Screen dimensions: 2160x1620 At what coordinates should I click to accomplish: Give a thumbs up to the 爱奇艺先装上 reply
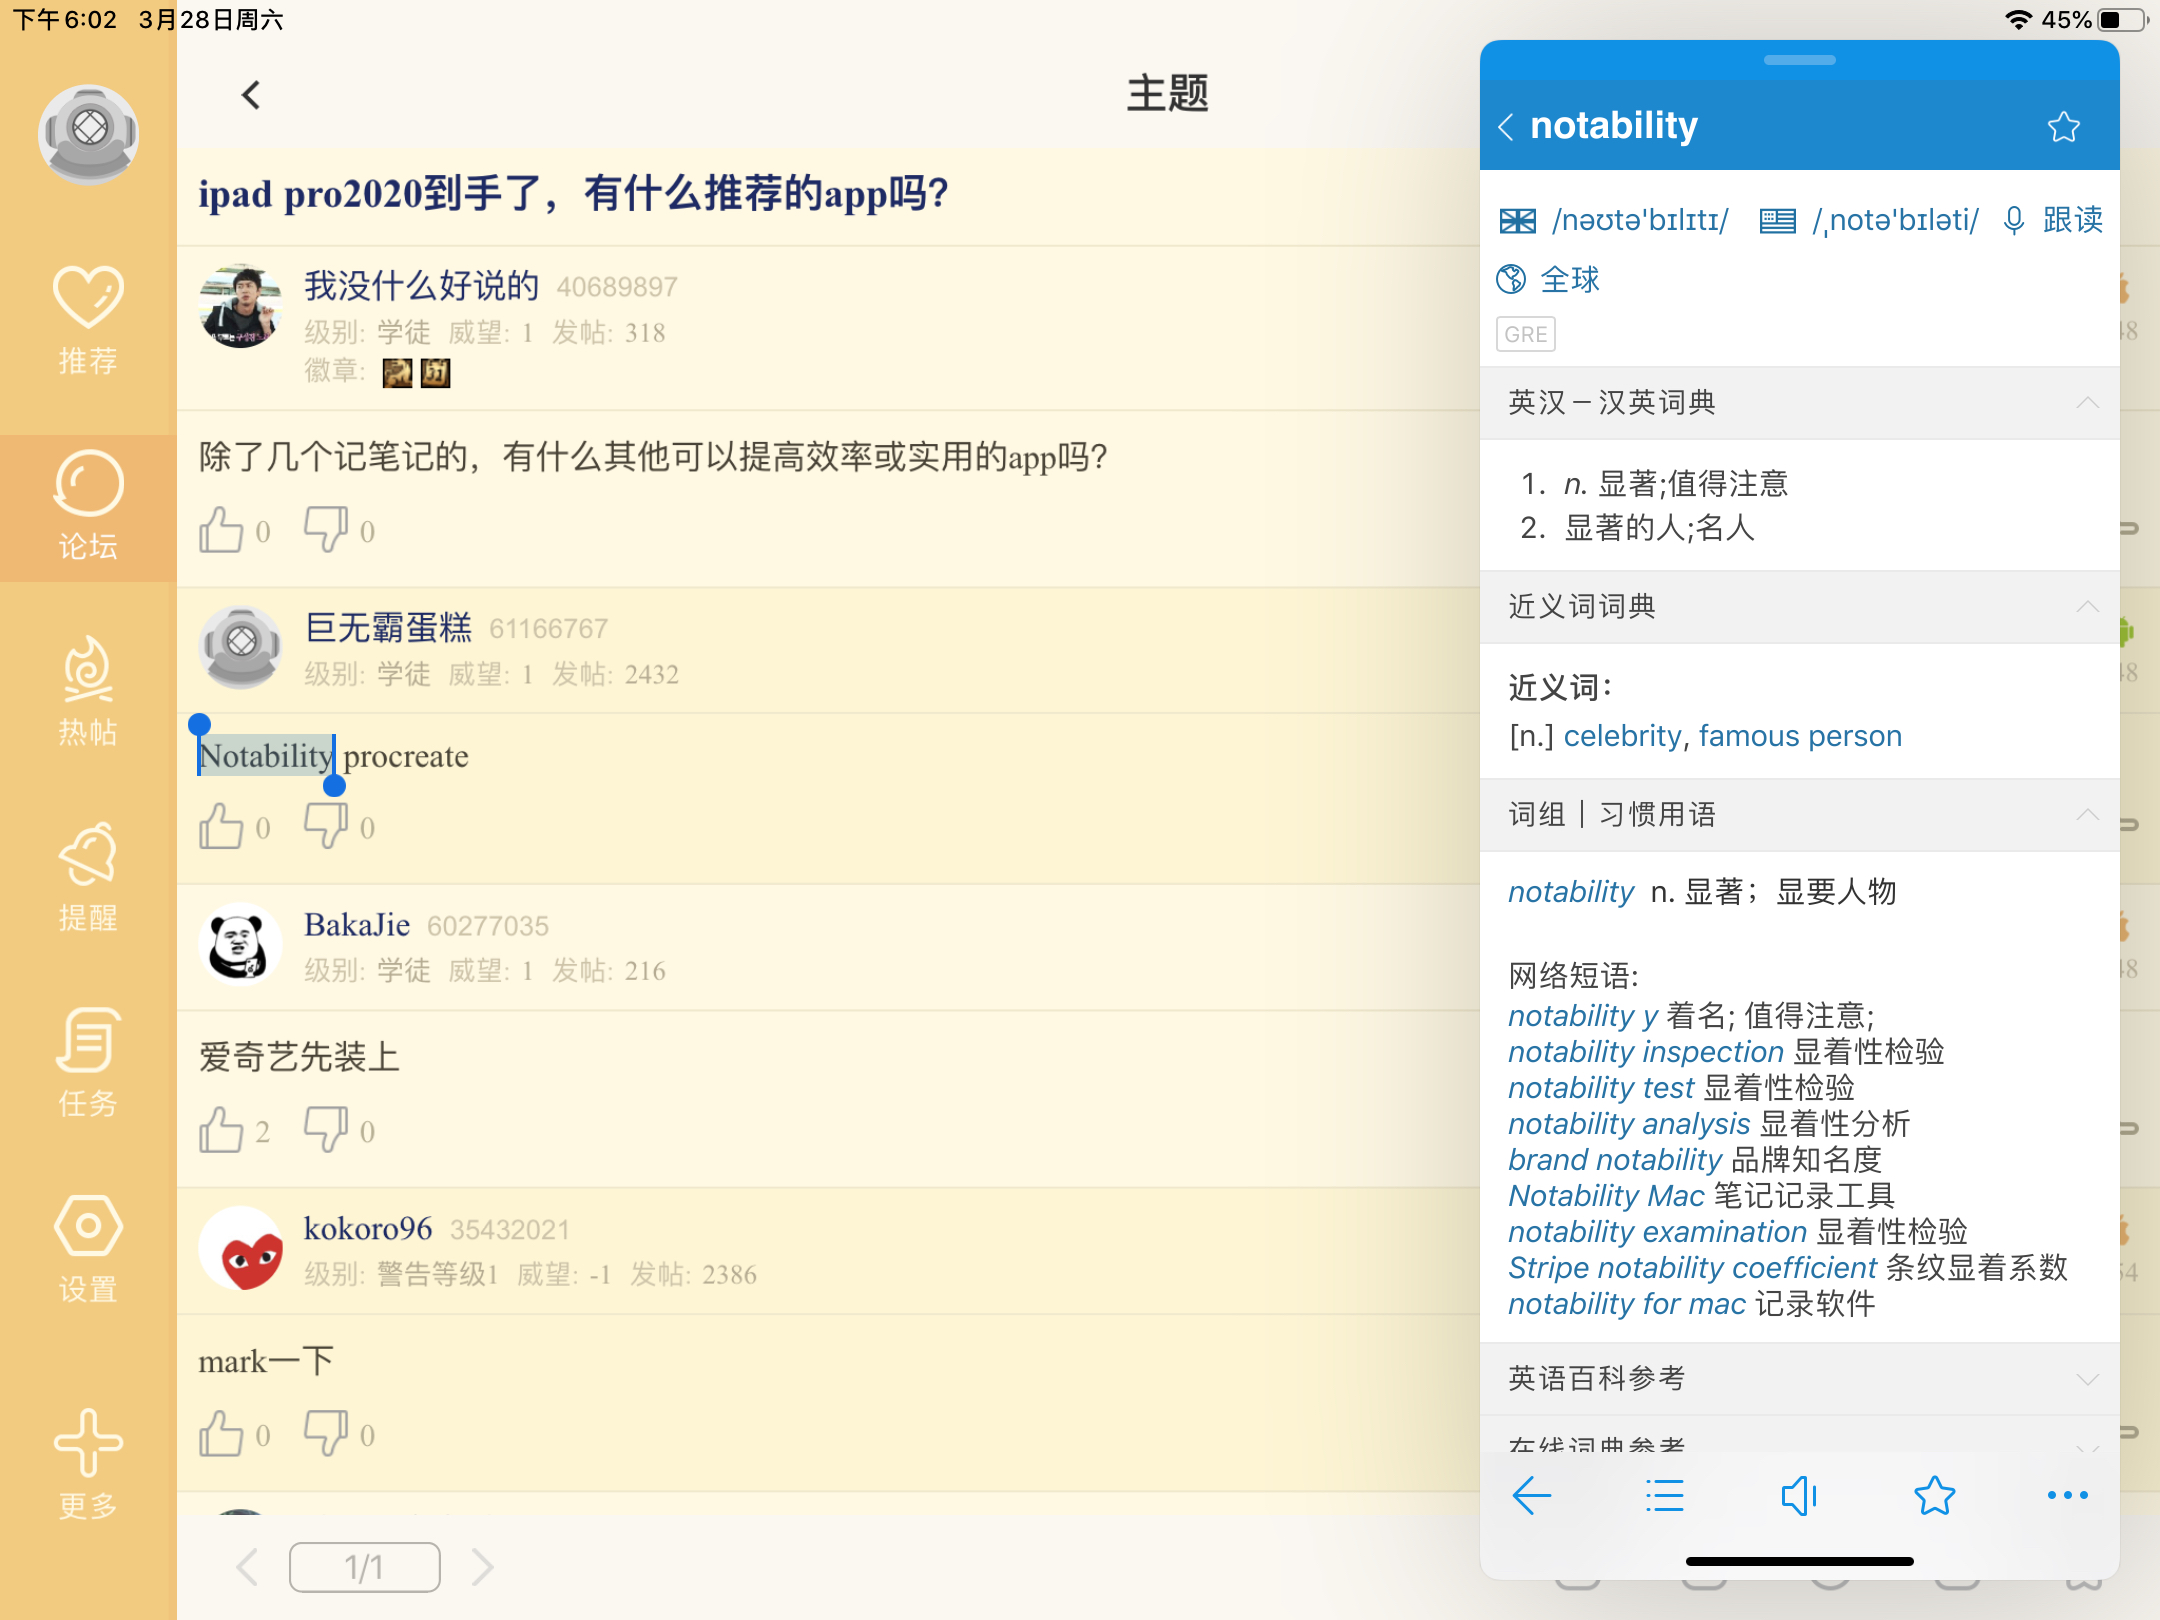point(222,1128)
